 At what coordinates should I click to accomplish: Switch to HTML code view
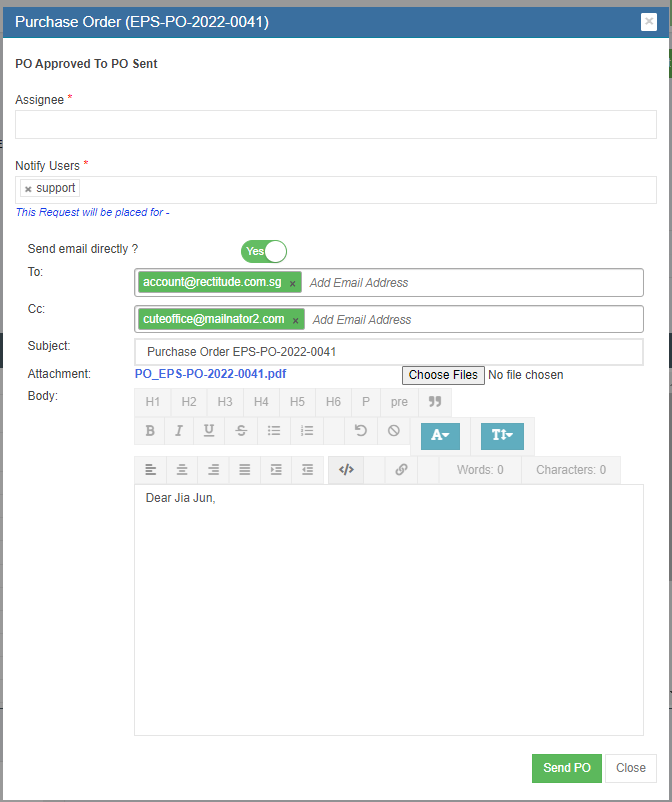[x=346, y=469]
